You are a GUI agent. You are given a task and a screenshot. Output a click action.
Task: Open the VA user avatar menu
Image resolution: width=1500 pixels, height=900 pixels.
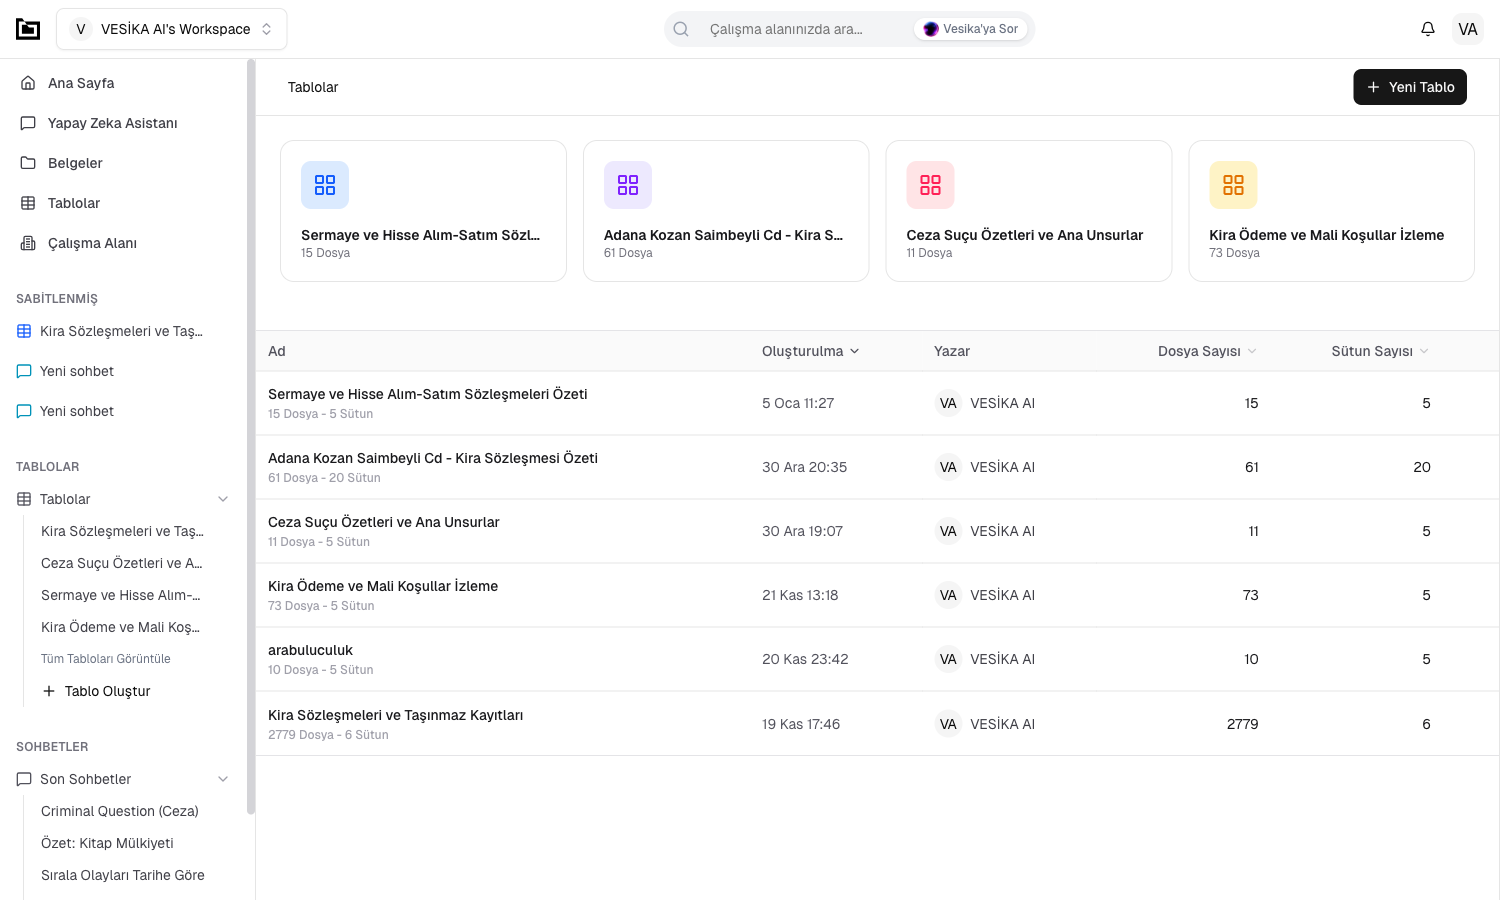click(1467, 29)
